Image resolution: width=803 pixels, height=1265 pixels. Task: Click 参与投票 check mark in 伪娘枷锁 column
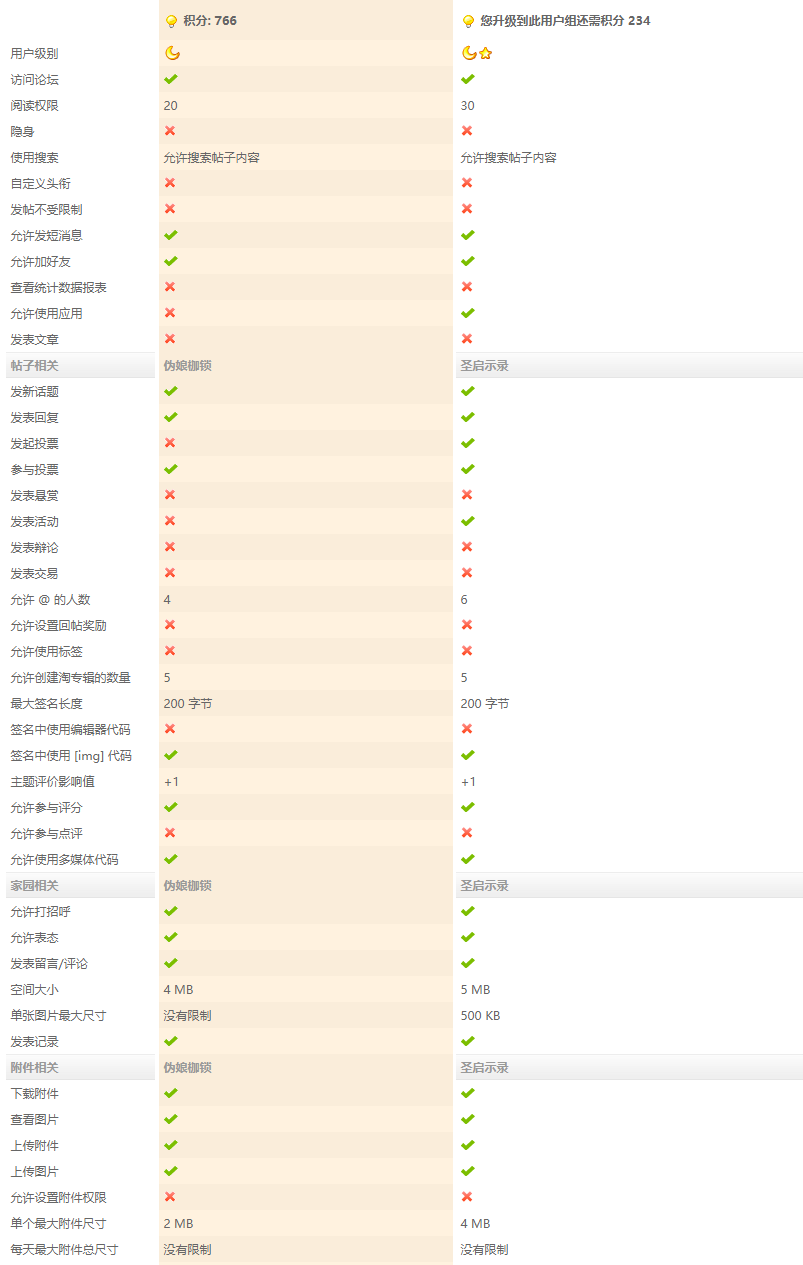(171, 469)
